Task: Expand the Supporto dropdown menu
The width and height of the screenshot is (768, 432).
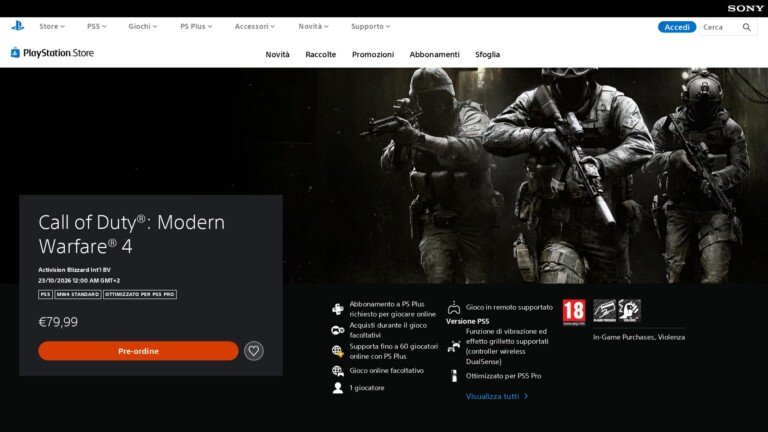Action: [370, 26]
